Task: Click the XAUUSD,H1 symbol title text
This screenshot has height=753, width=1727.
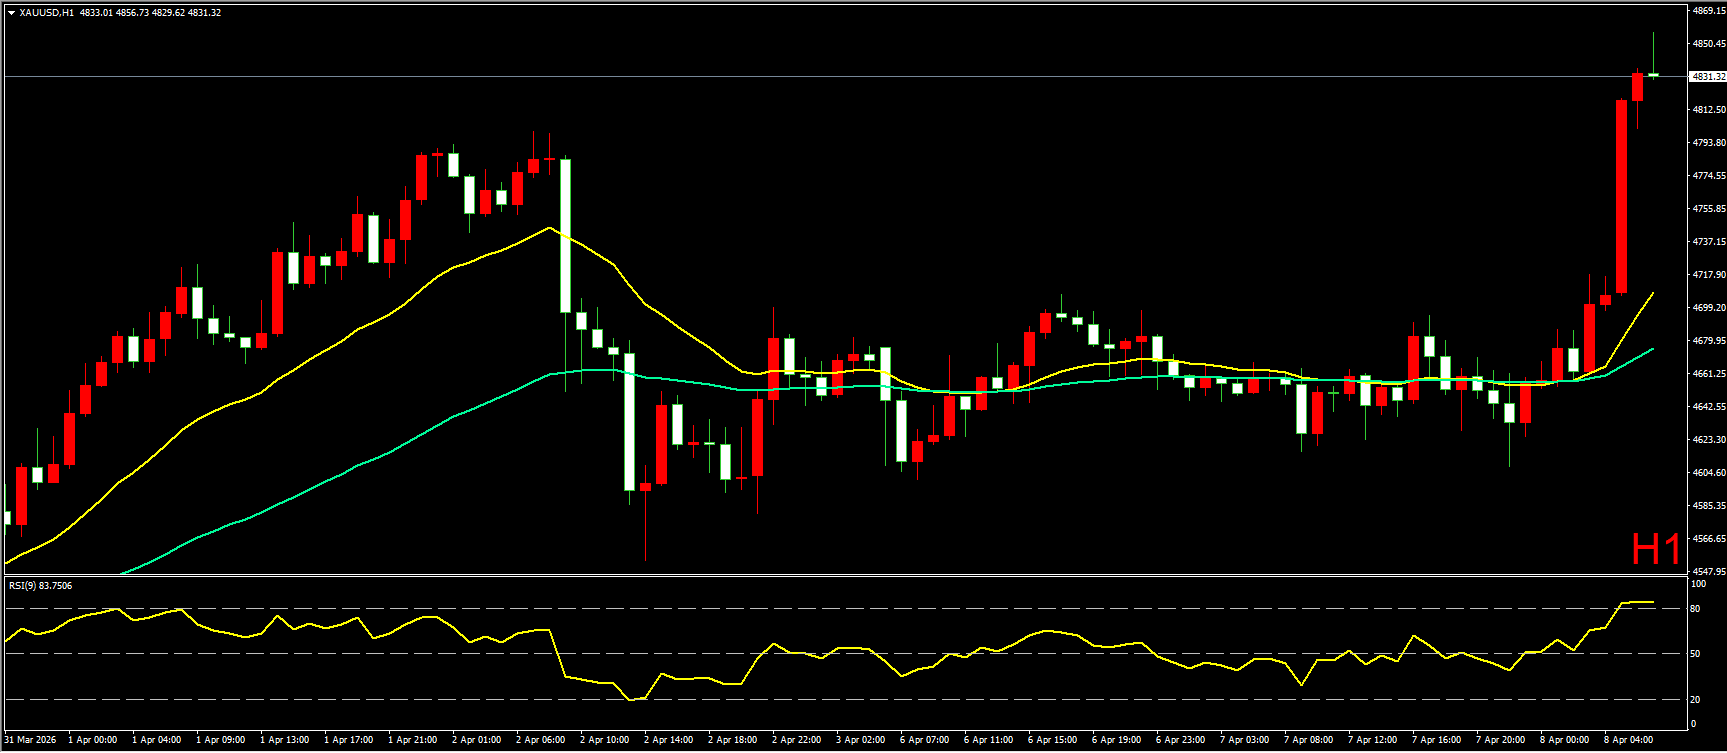Action: click(46, 13)
